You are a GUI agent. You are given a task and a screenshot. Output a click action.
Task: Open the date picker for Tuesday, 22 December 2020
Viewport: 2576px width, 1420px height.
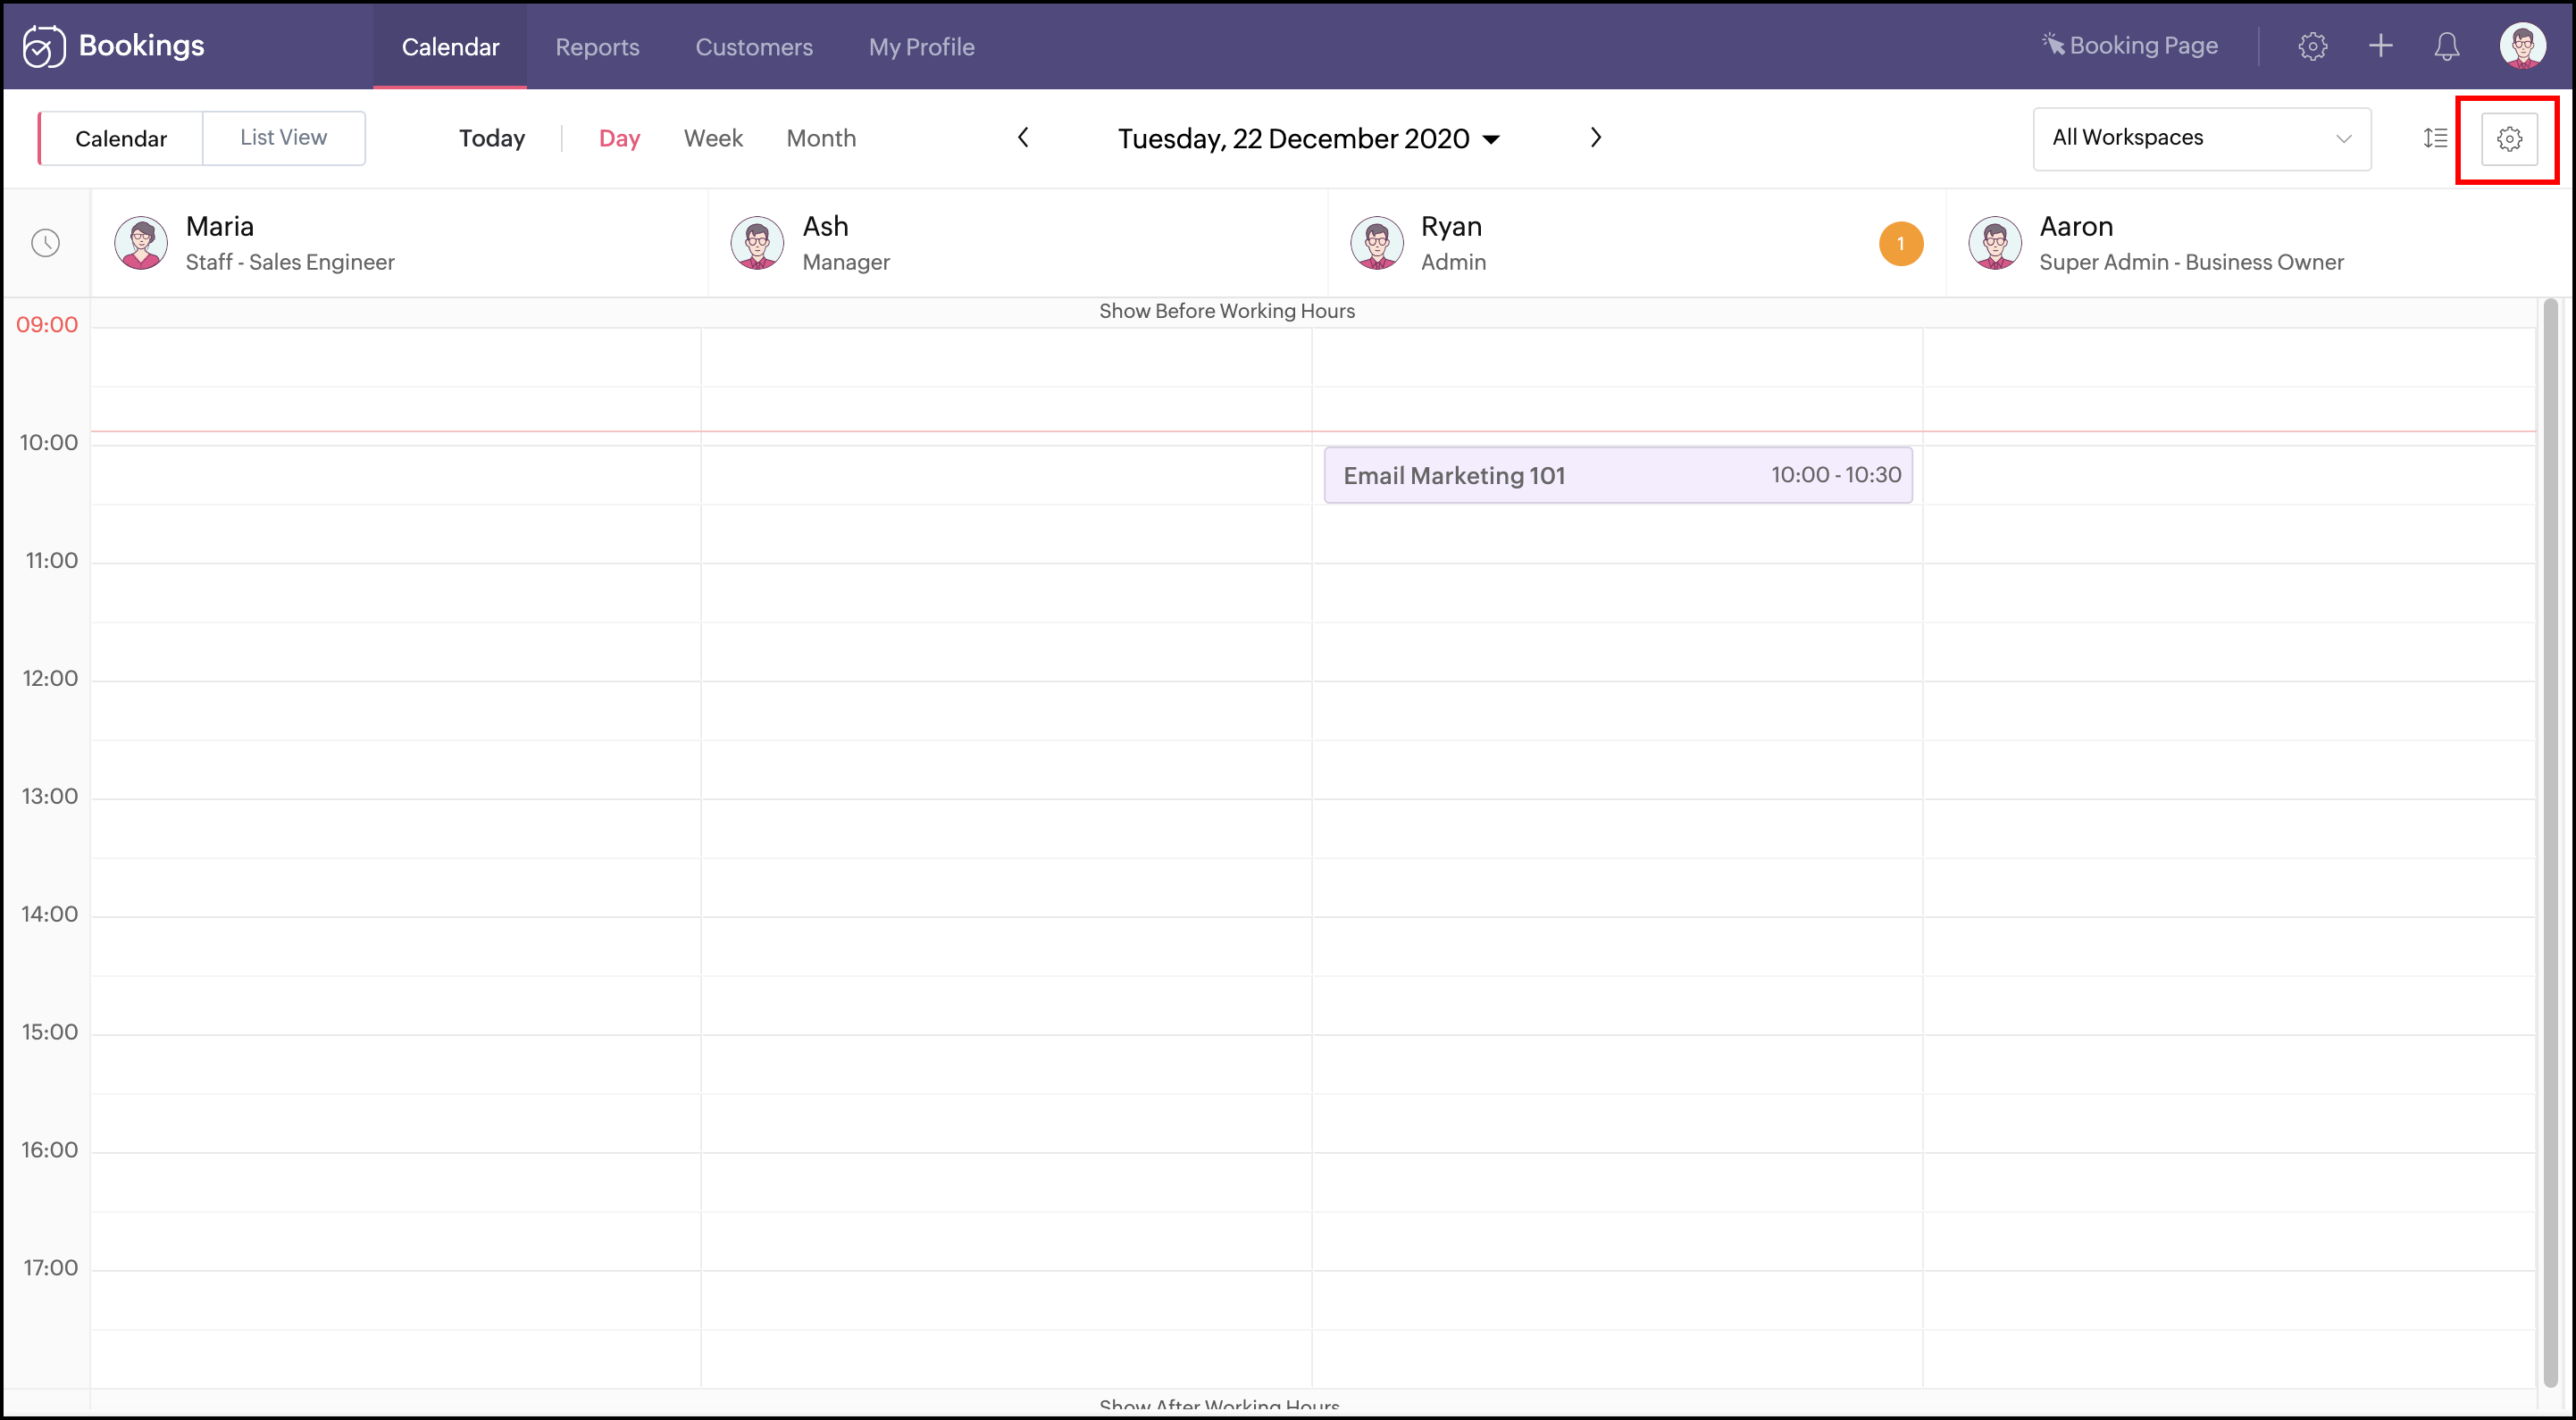(x=1308, y=139)
